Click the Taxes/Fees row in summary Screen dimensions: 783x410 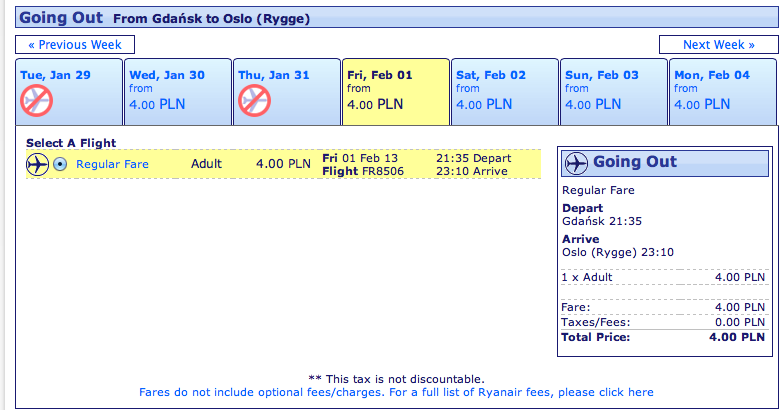(x=663, y=322)
